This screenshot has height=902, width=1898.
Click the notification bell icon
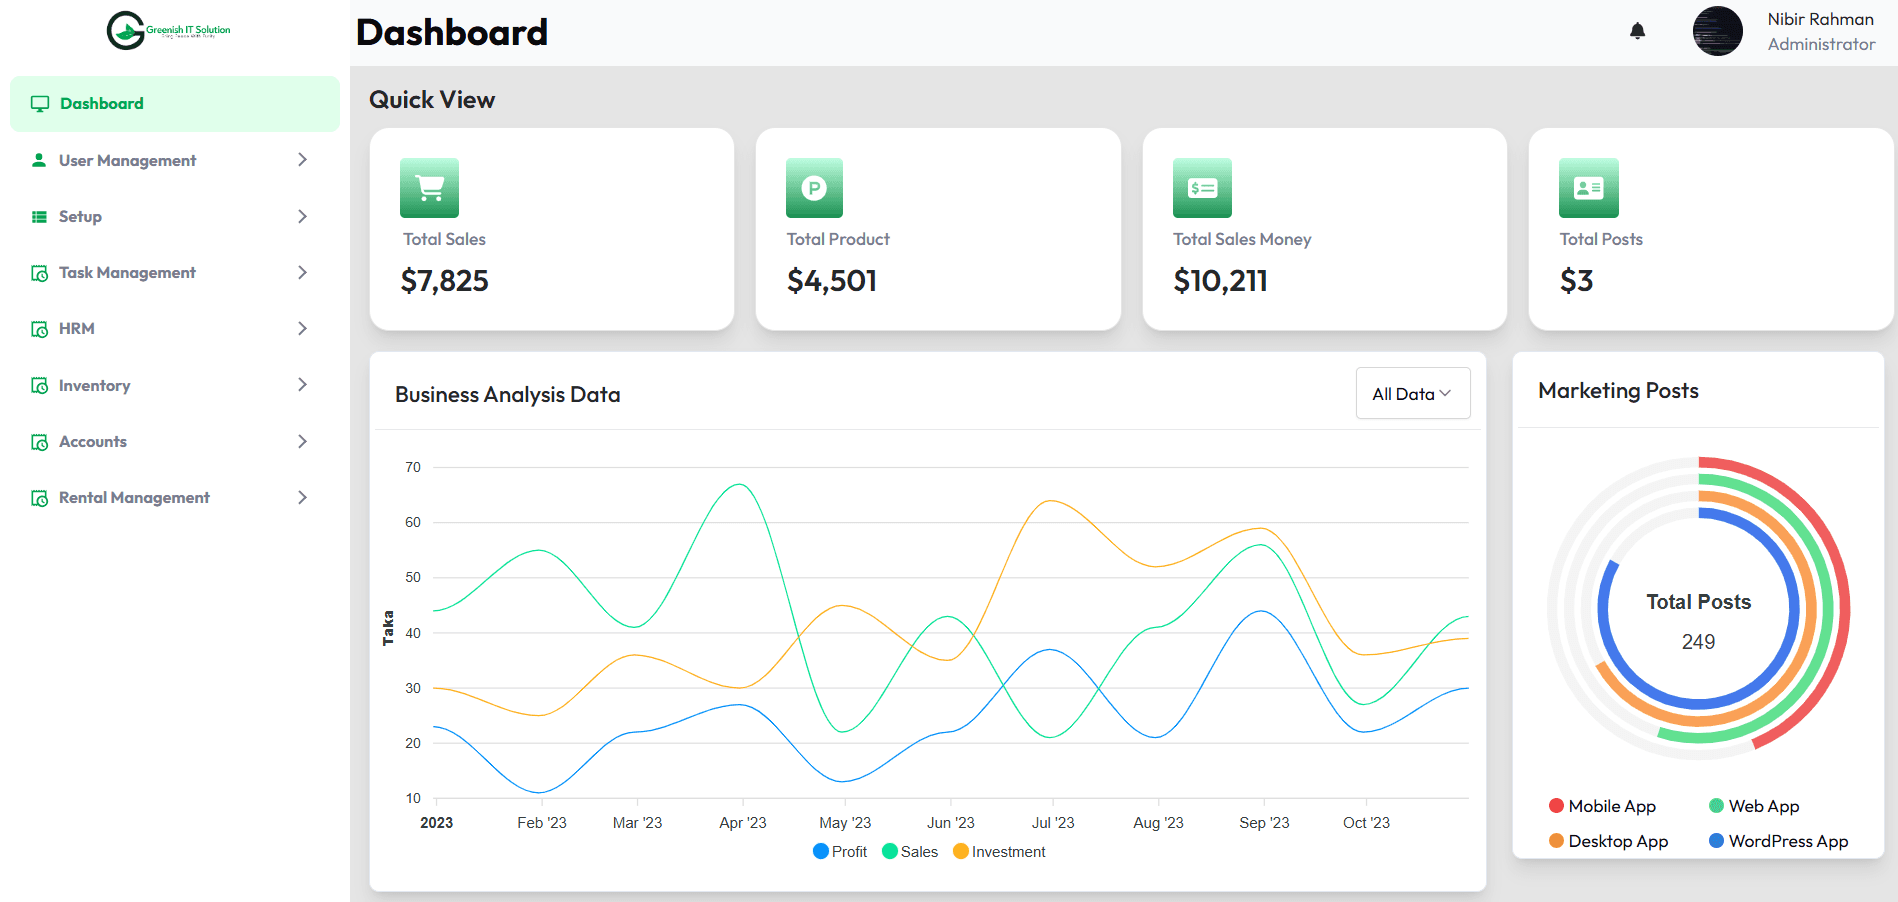[1637, 31]
